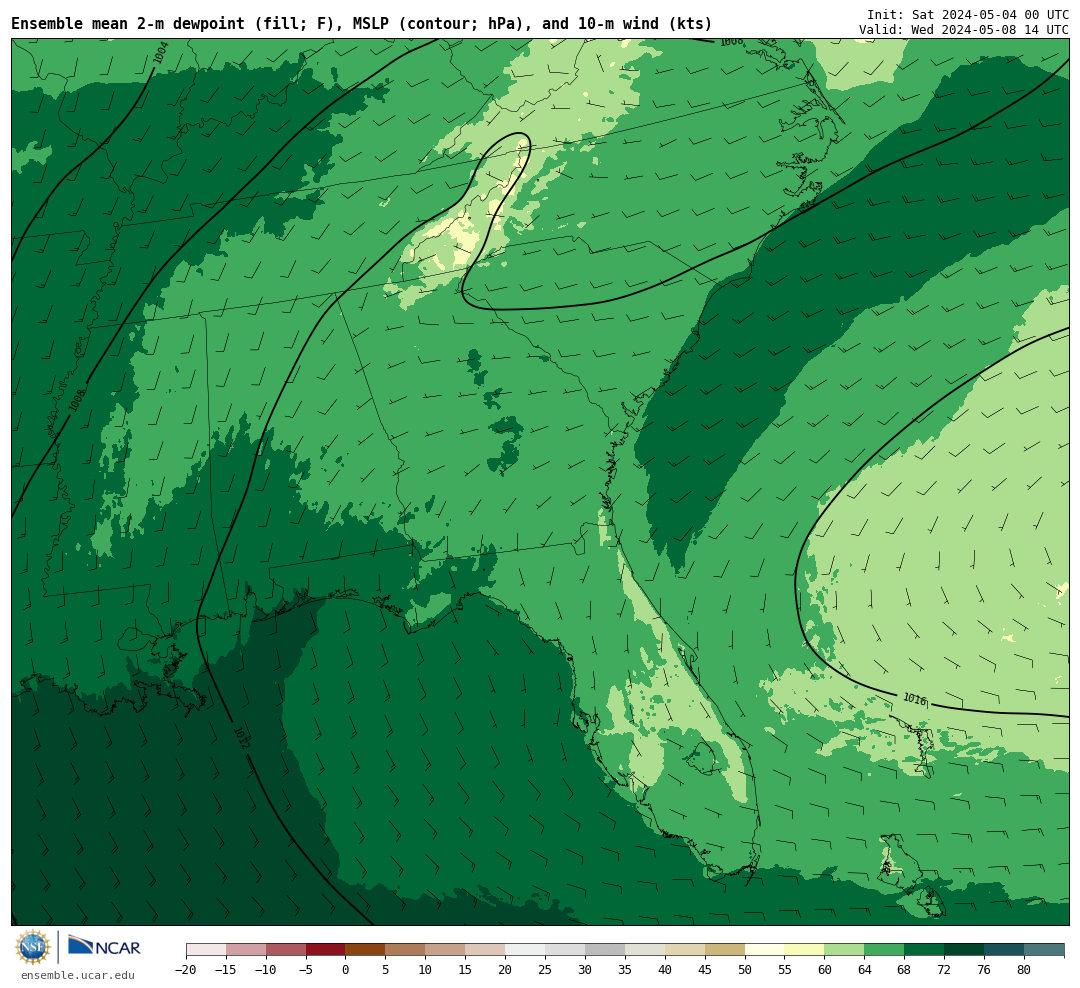Click the Valid date text
The height and width of the screenshot is (988, 1080).
[x=964, y=30]
